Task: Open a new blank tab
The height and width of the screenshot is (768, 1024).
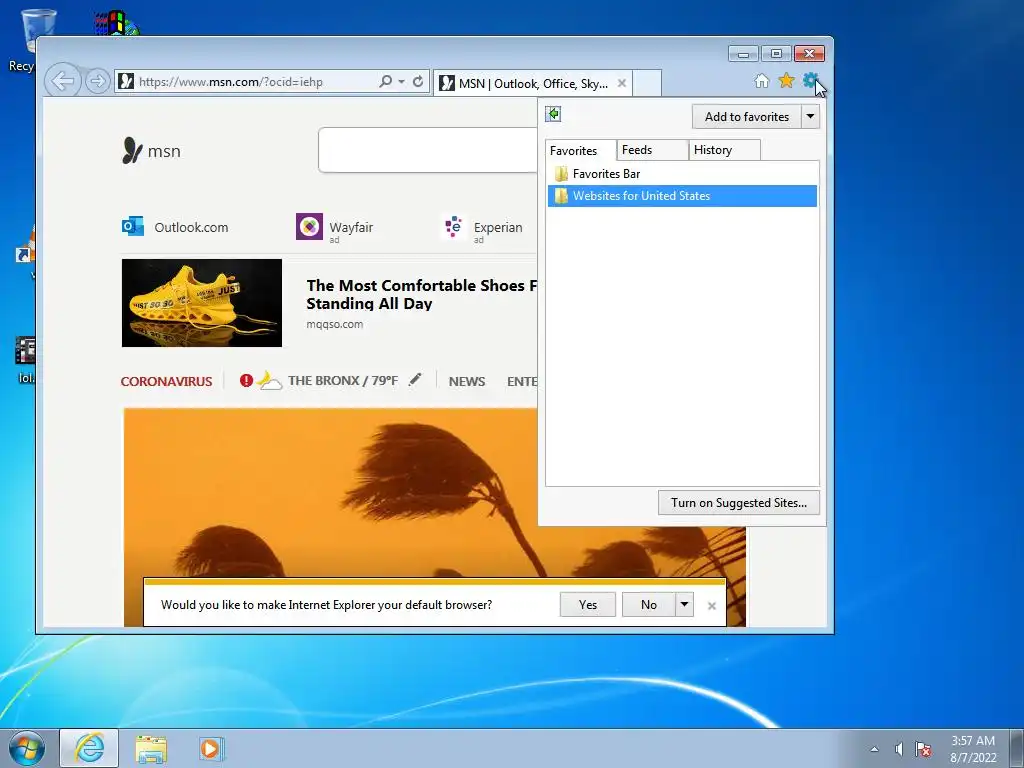Action: [x=647, y=83]
